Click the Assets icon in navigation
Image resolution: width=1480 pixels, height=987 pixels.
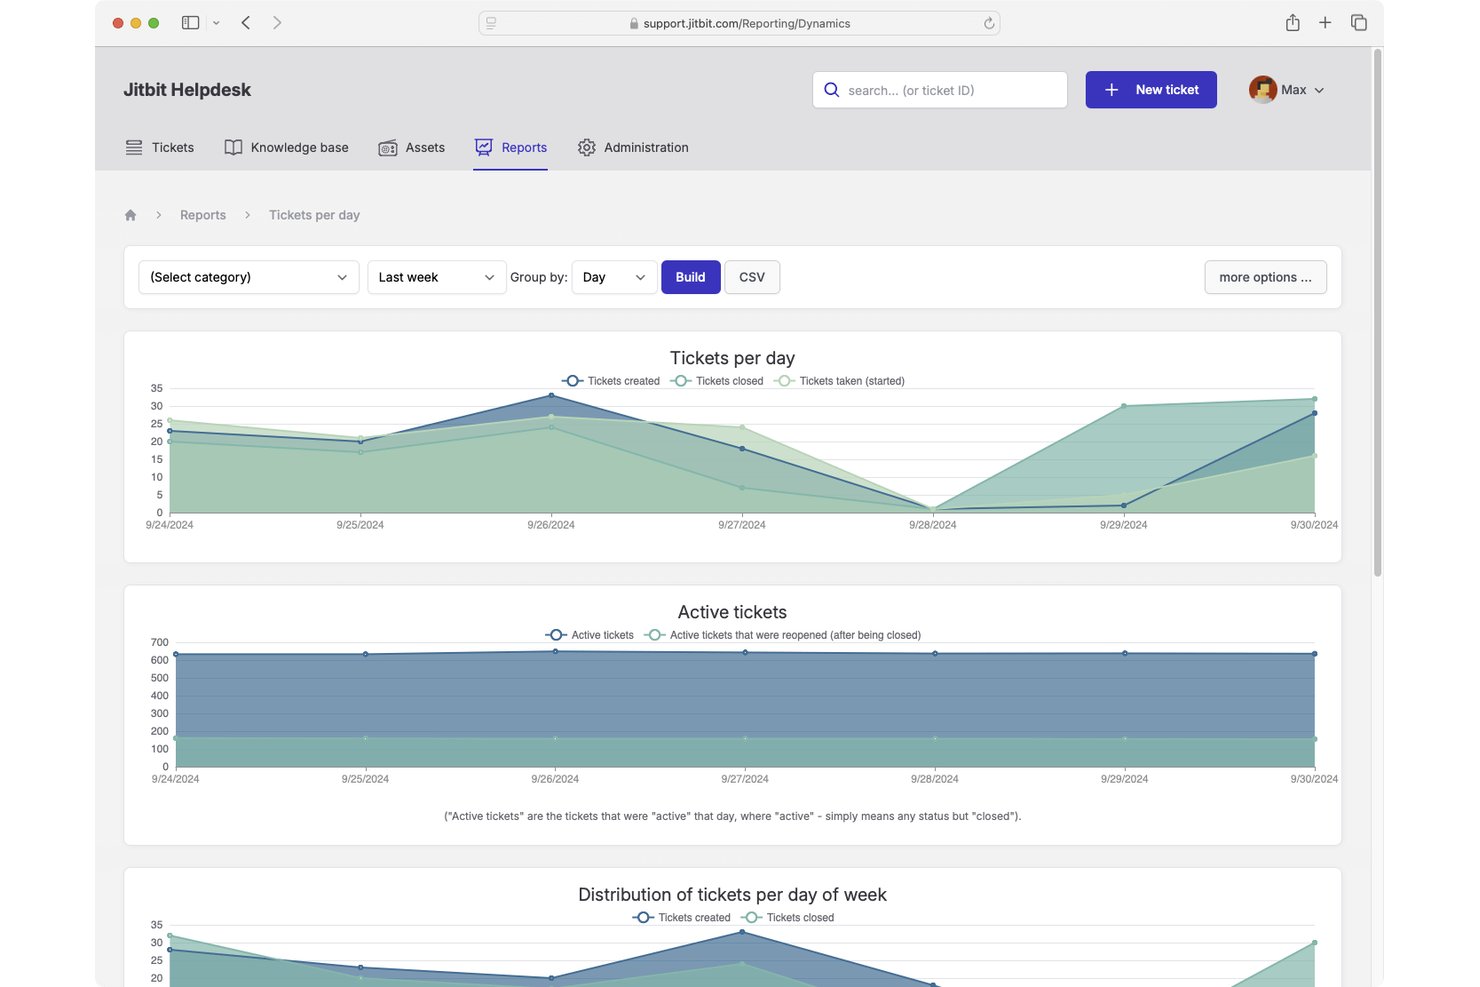pos(388,148)
